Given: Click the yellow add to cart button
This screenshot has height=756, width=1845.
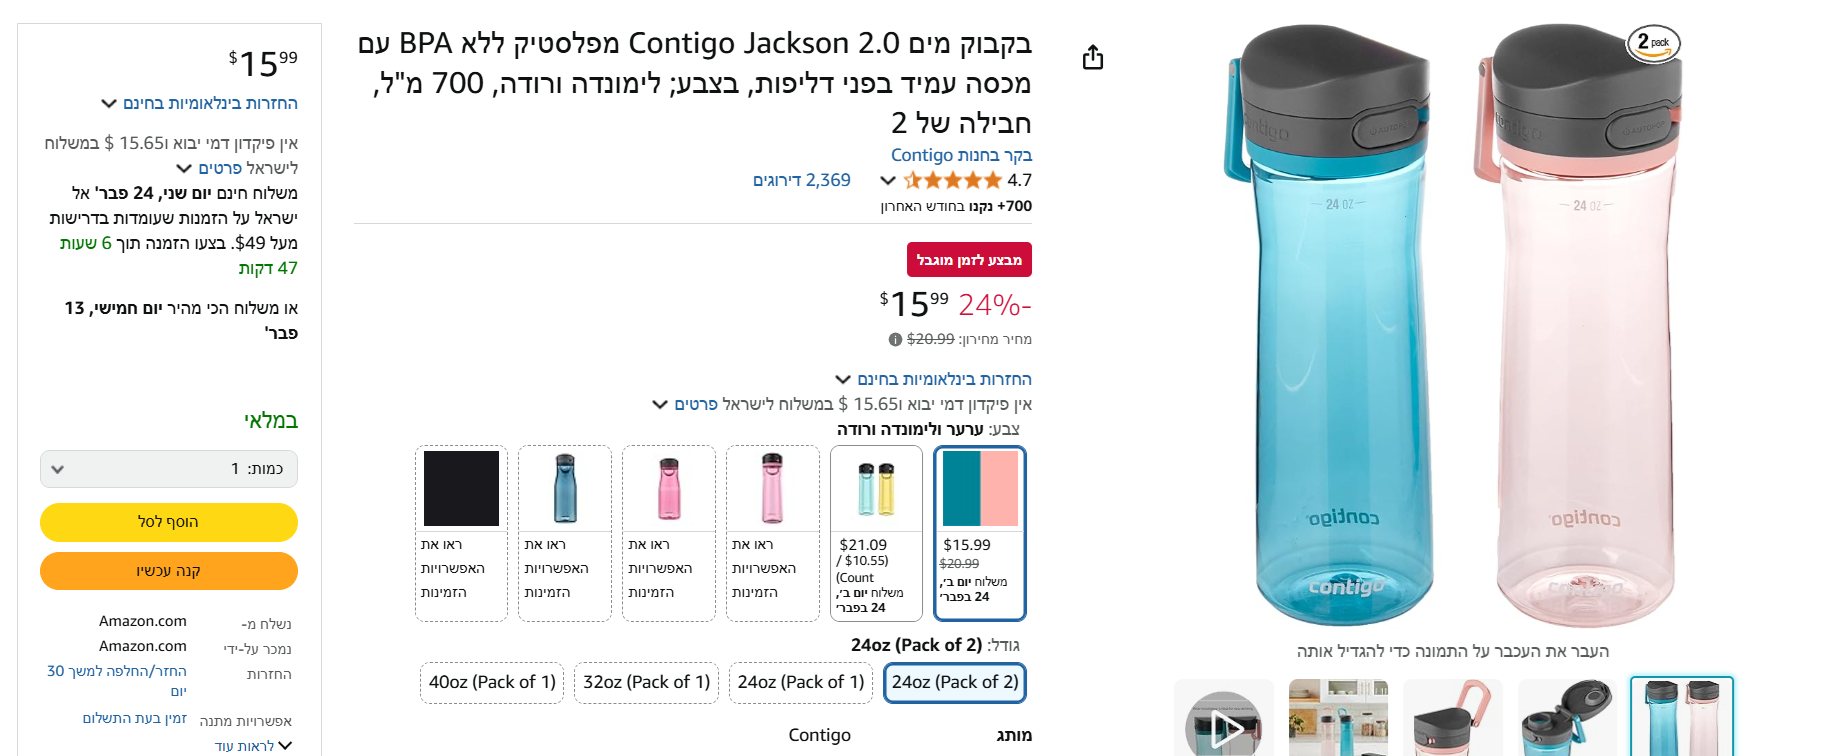Looking at the screenshot, I should pyautogui.click(x=169, y=522).
